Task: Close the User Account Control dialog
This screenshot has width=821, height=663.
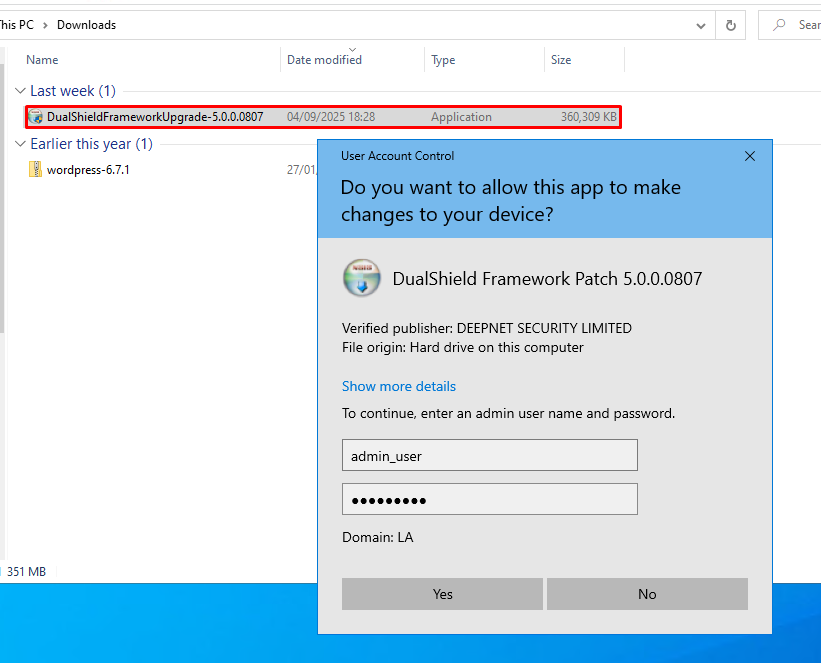Action: (x=750, y=156)
